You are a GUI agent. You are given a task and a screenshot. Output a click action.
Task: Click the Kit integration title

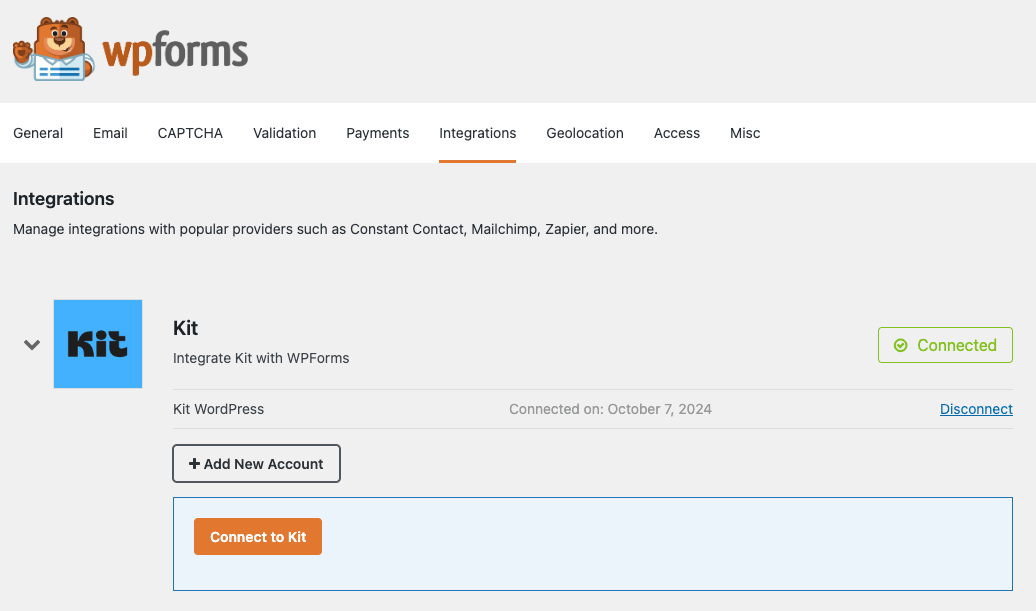(x=185, y=328)
